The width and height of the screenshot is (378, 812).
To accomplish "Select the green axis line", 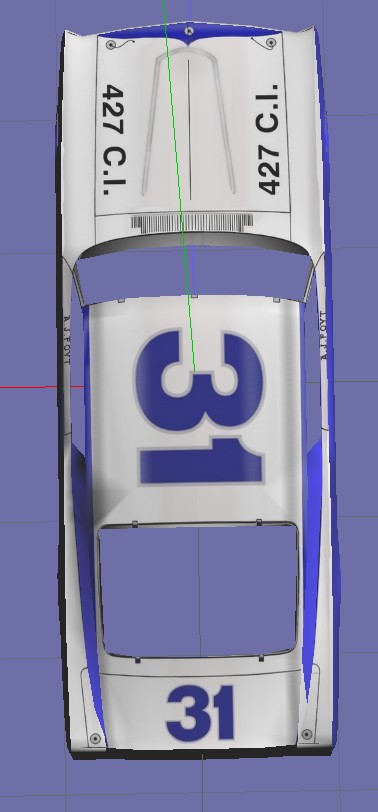I will pyautogui.click(x=179, y=186).
